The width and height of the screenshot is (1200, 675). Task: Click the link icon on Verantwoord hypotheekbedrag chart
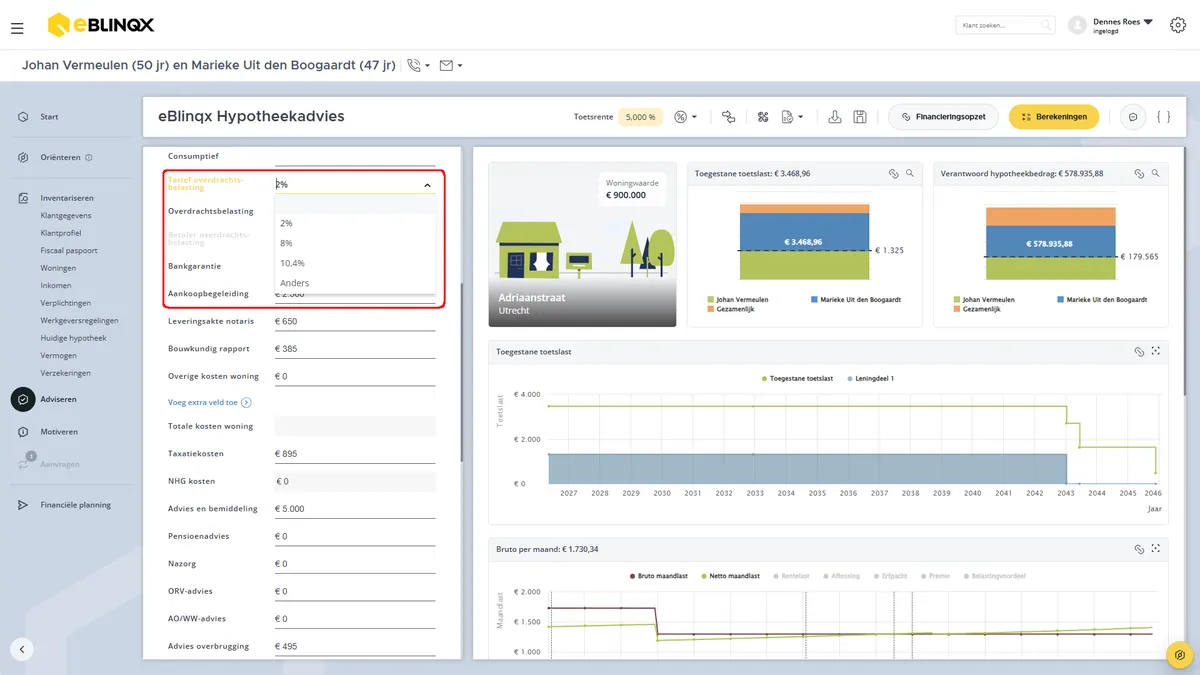click(1139, 173)
